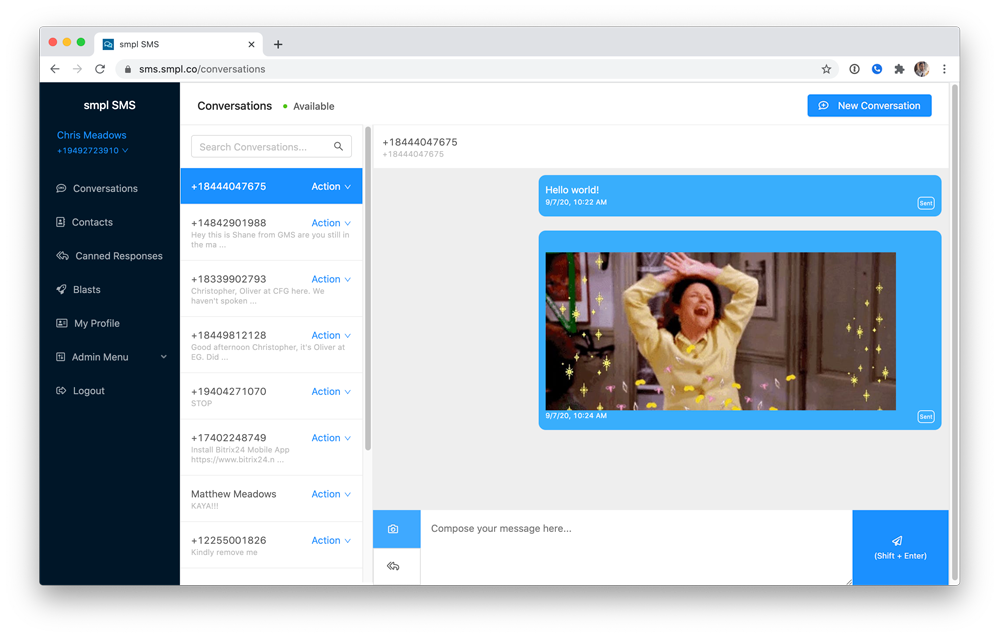Screen dimensions: 999x637
Task: Click the search magnifier icon in conversations
Action: [x=339, y=147]
